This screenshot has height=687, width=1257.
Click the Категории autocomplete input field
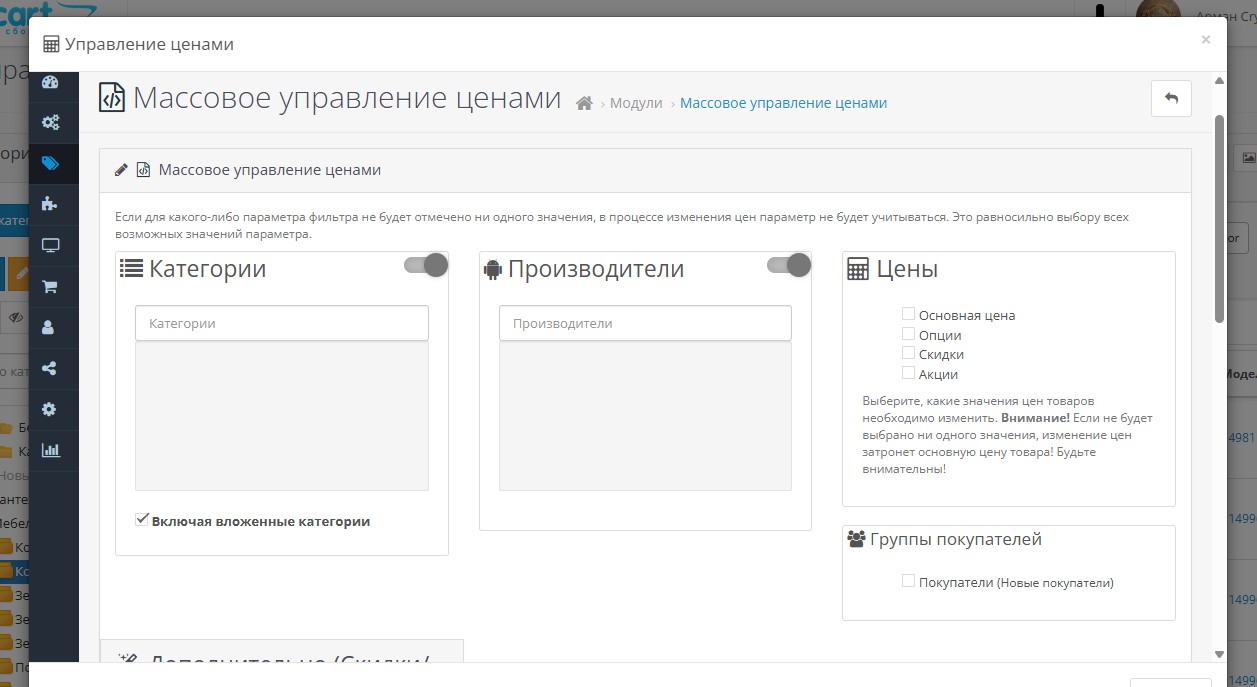(x=282, y=323)
